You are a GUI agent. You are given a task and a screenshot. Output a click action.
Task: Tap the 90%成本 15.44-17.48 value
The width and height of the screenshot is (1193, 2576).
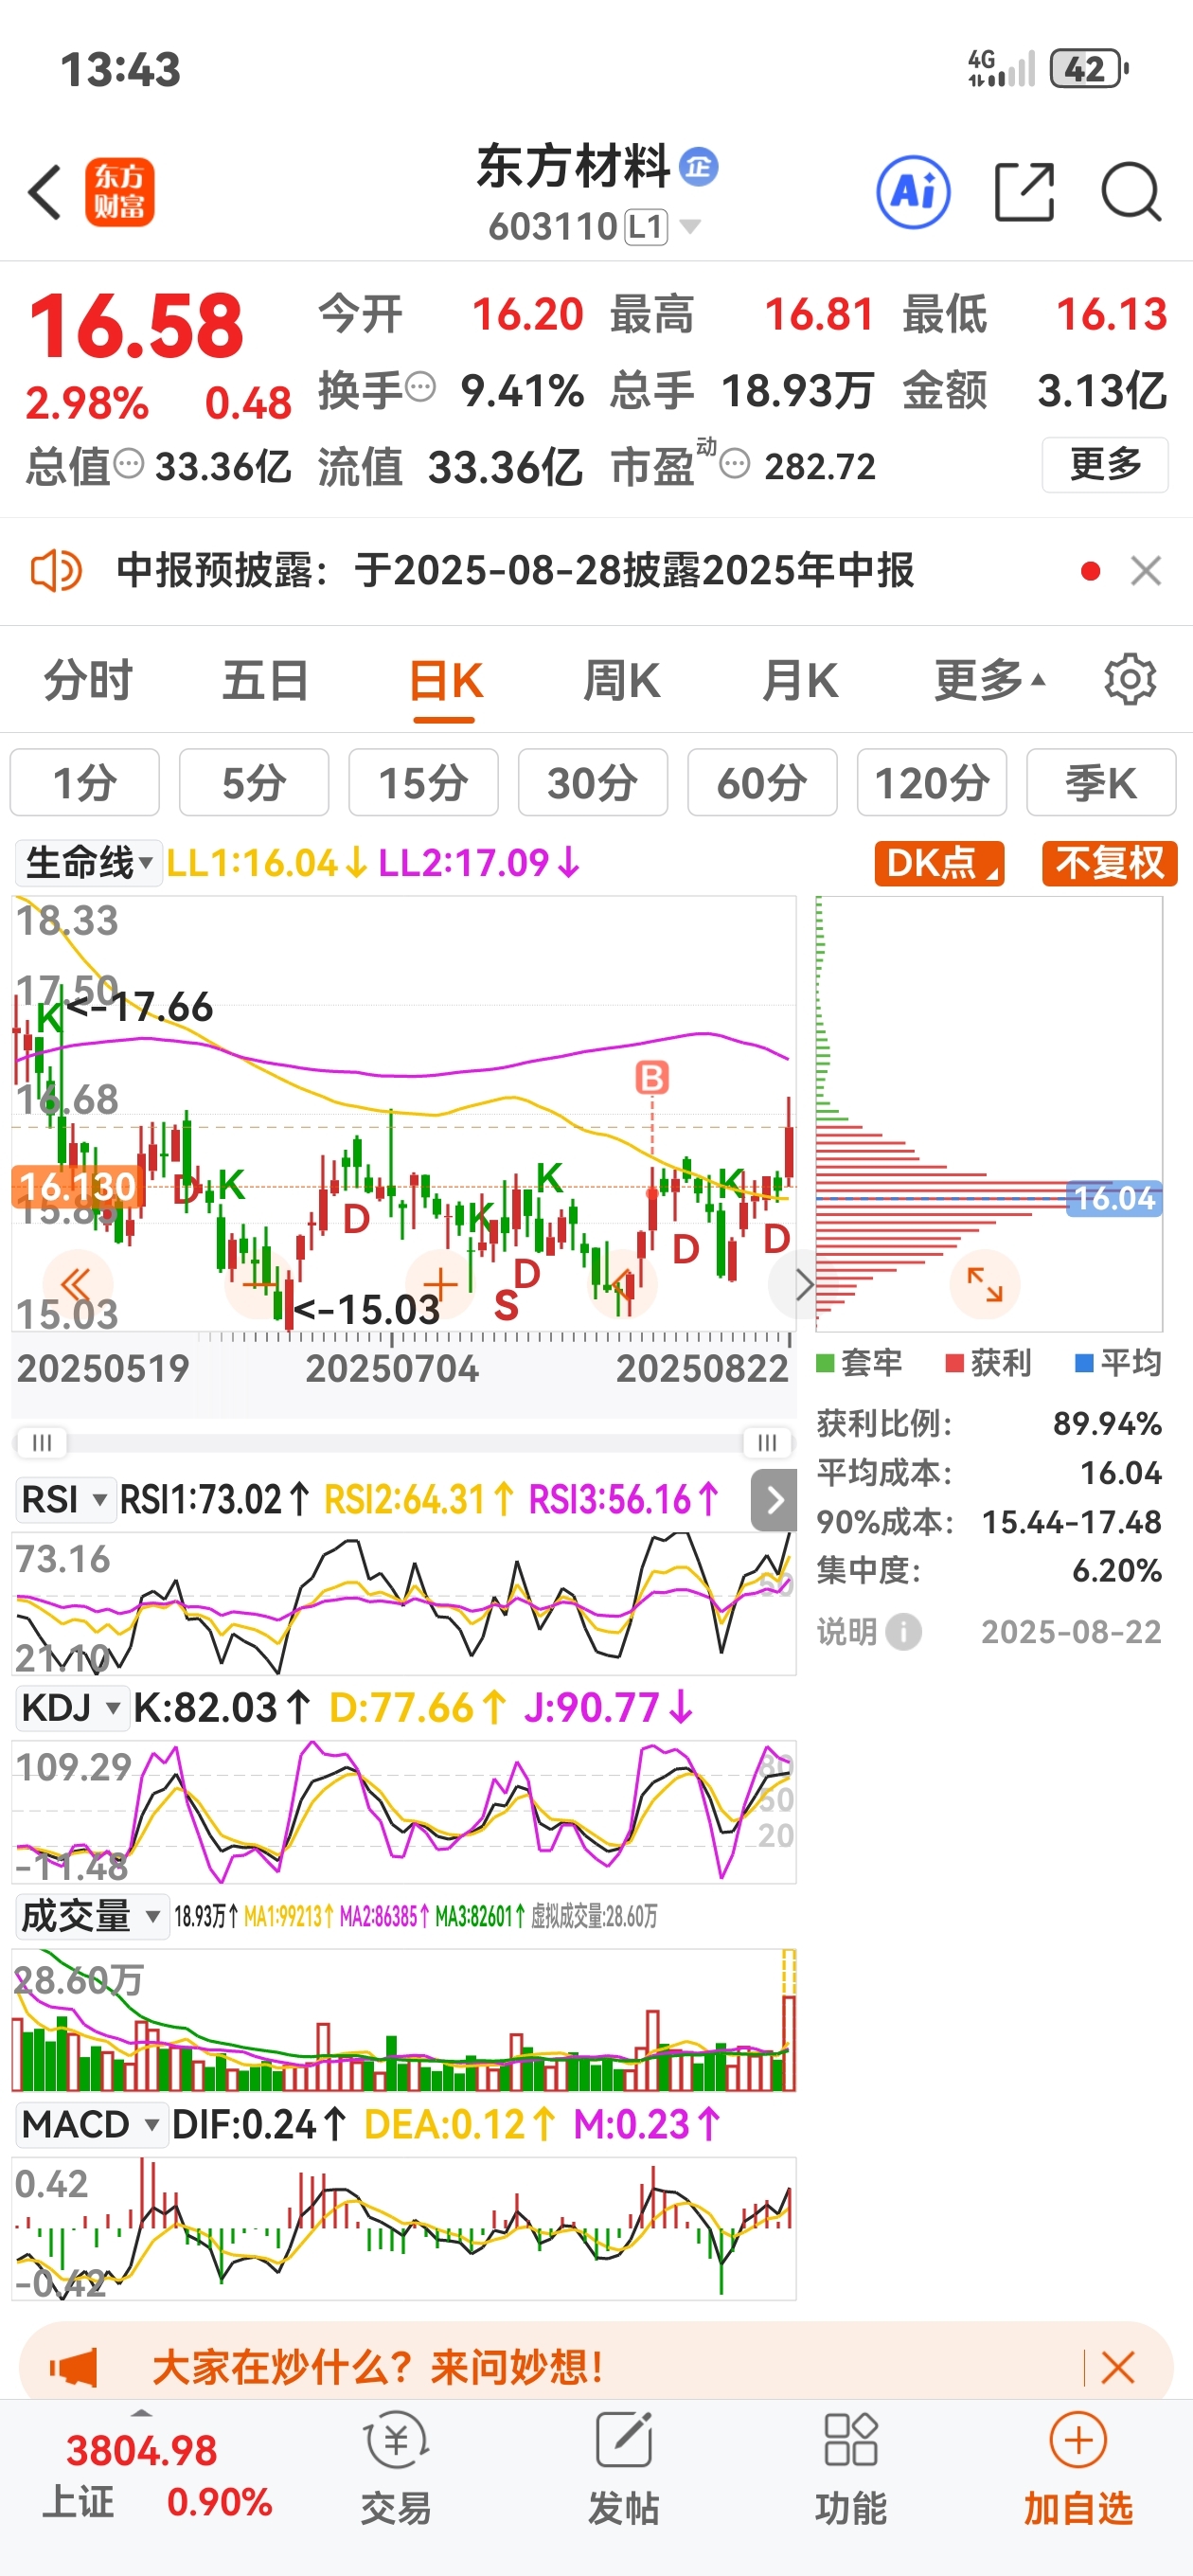[x=1071, y=1521]
